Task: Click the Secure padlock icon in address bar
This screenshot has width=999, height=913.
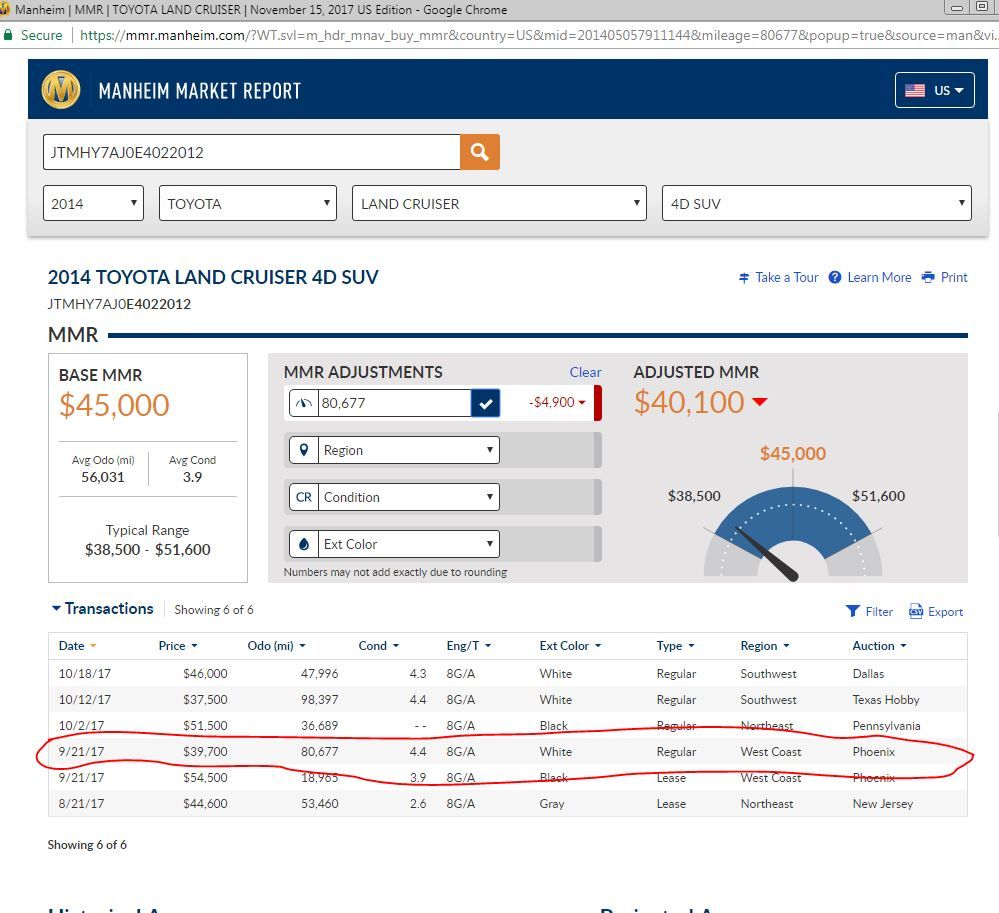Action: (x=8, y=35)
